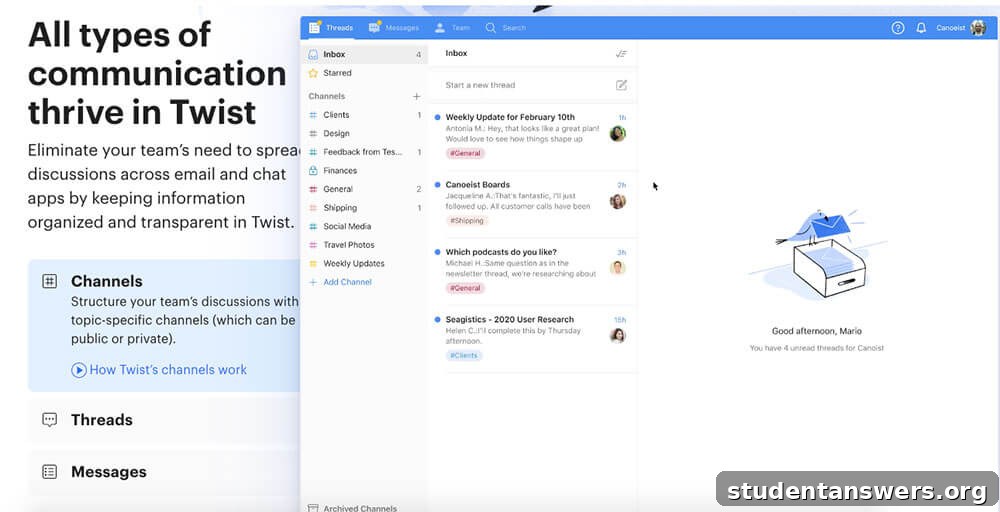Click Antonia's avatar on Weekly Update thread
This screenshot has width=1000, height=512.
617,133
